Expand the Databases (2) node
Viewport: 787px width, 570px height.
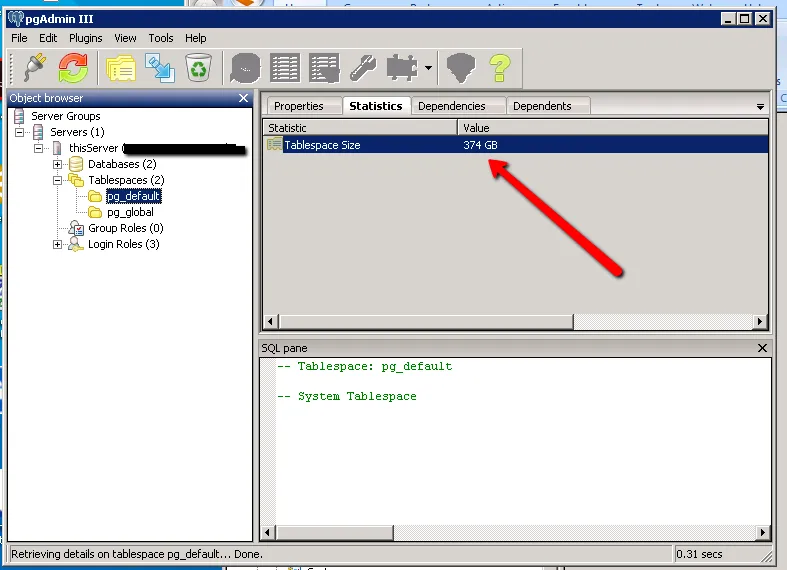pos(57,164)
